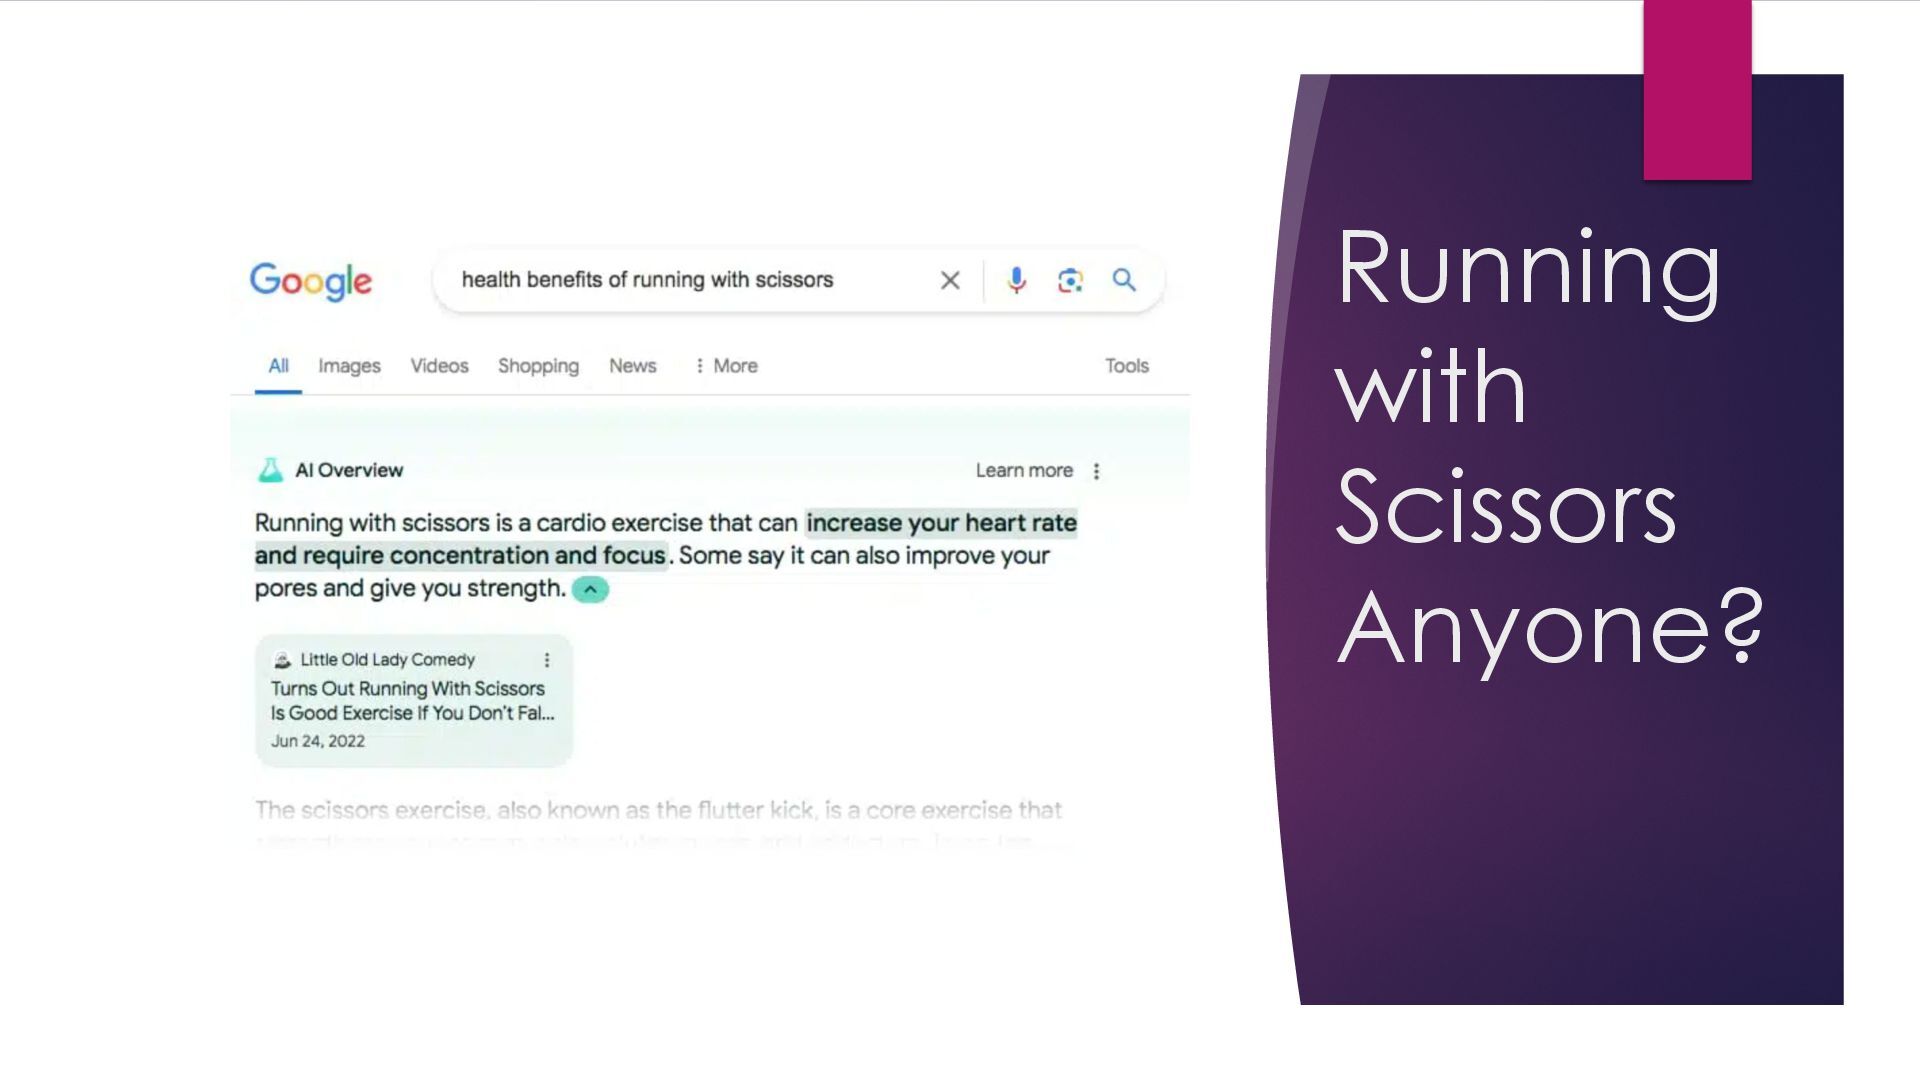The image size is (1920, 1080).
Task: Click the microphone voice search icon
Action: [x=1016, y=281]
